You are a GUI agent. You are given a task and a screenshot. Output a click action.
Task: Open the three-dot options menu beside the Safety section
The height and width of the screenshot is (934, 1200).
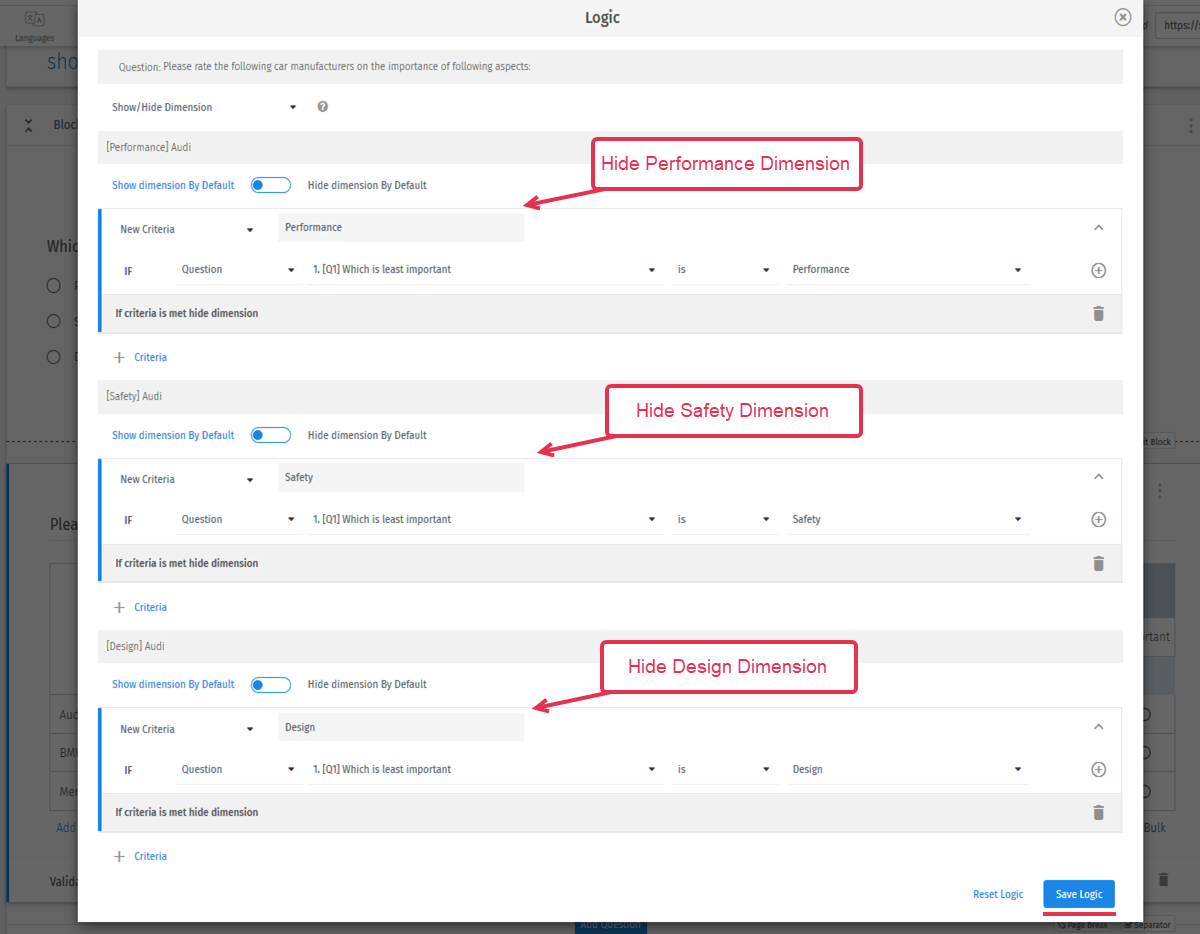coord(1159,490)
